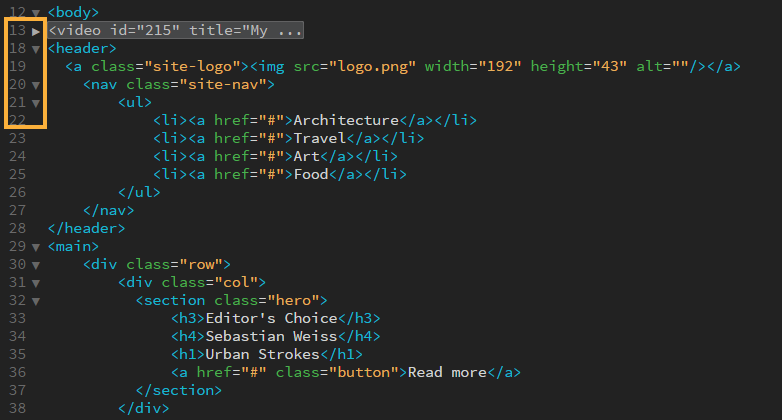Screen dimensions: 782x420
Task: Click line number 38 in the gutter
Action: click(x=17, y=408)
